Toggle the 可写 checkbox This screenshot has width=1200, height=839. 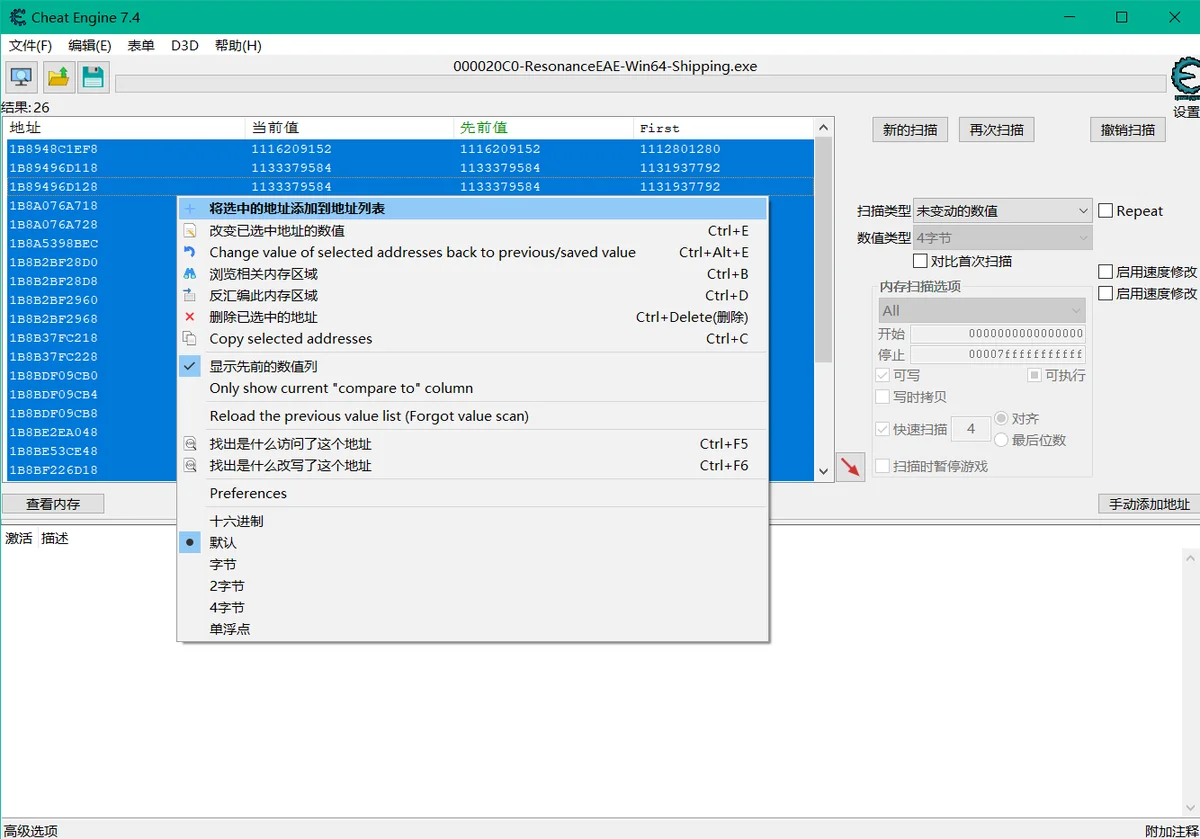pos(882,375)
